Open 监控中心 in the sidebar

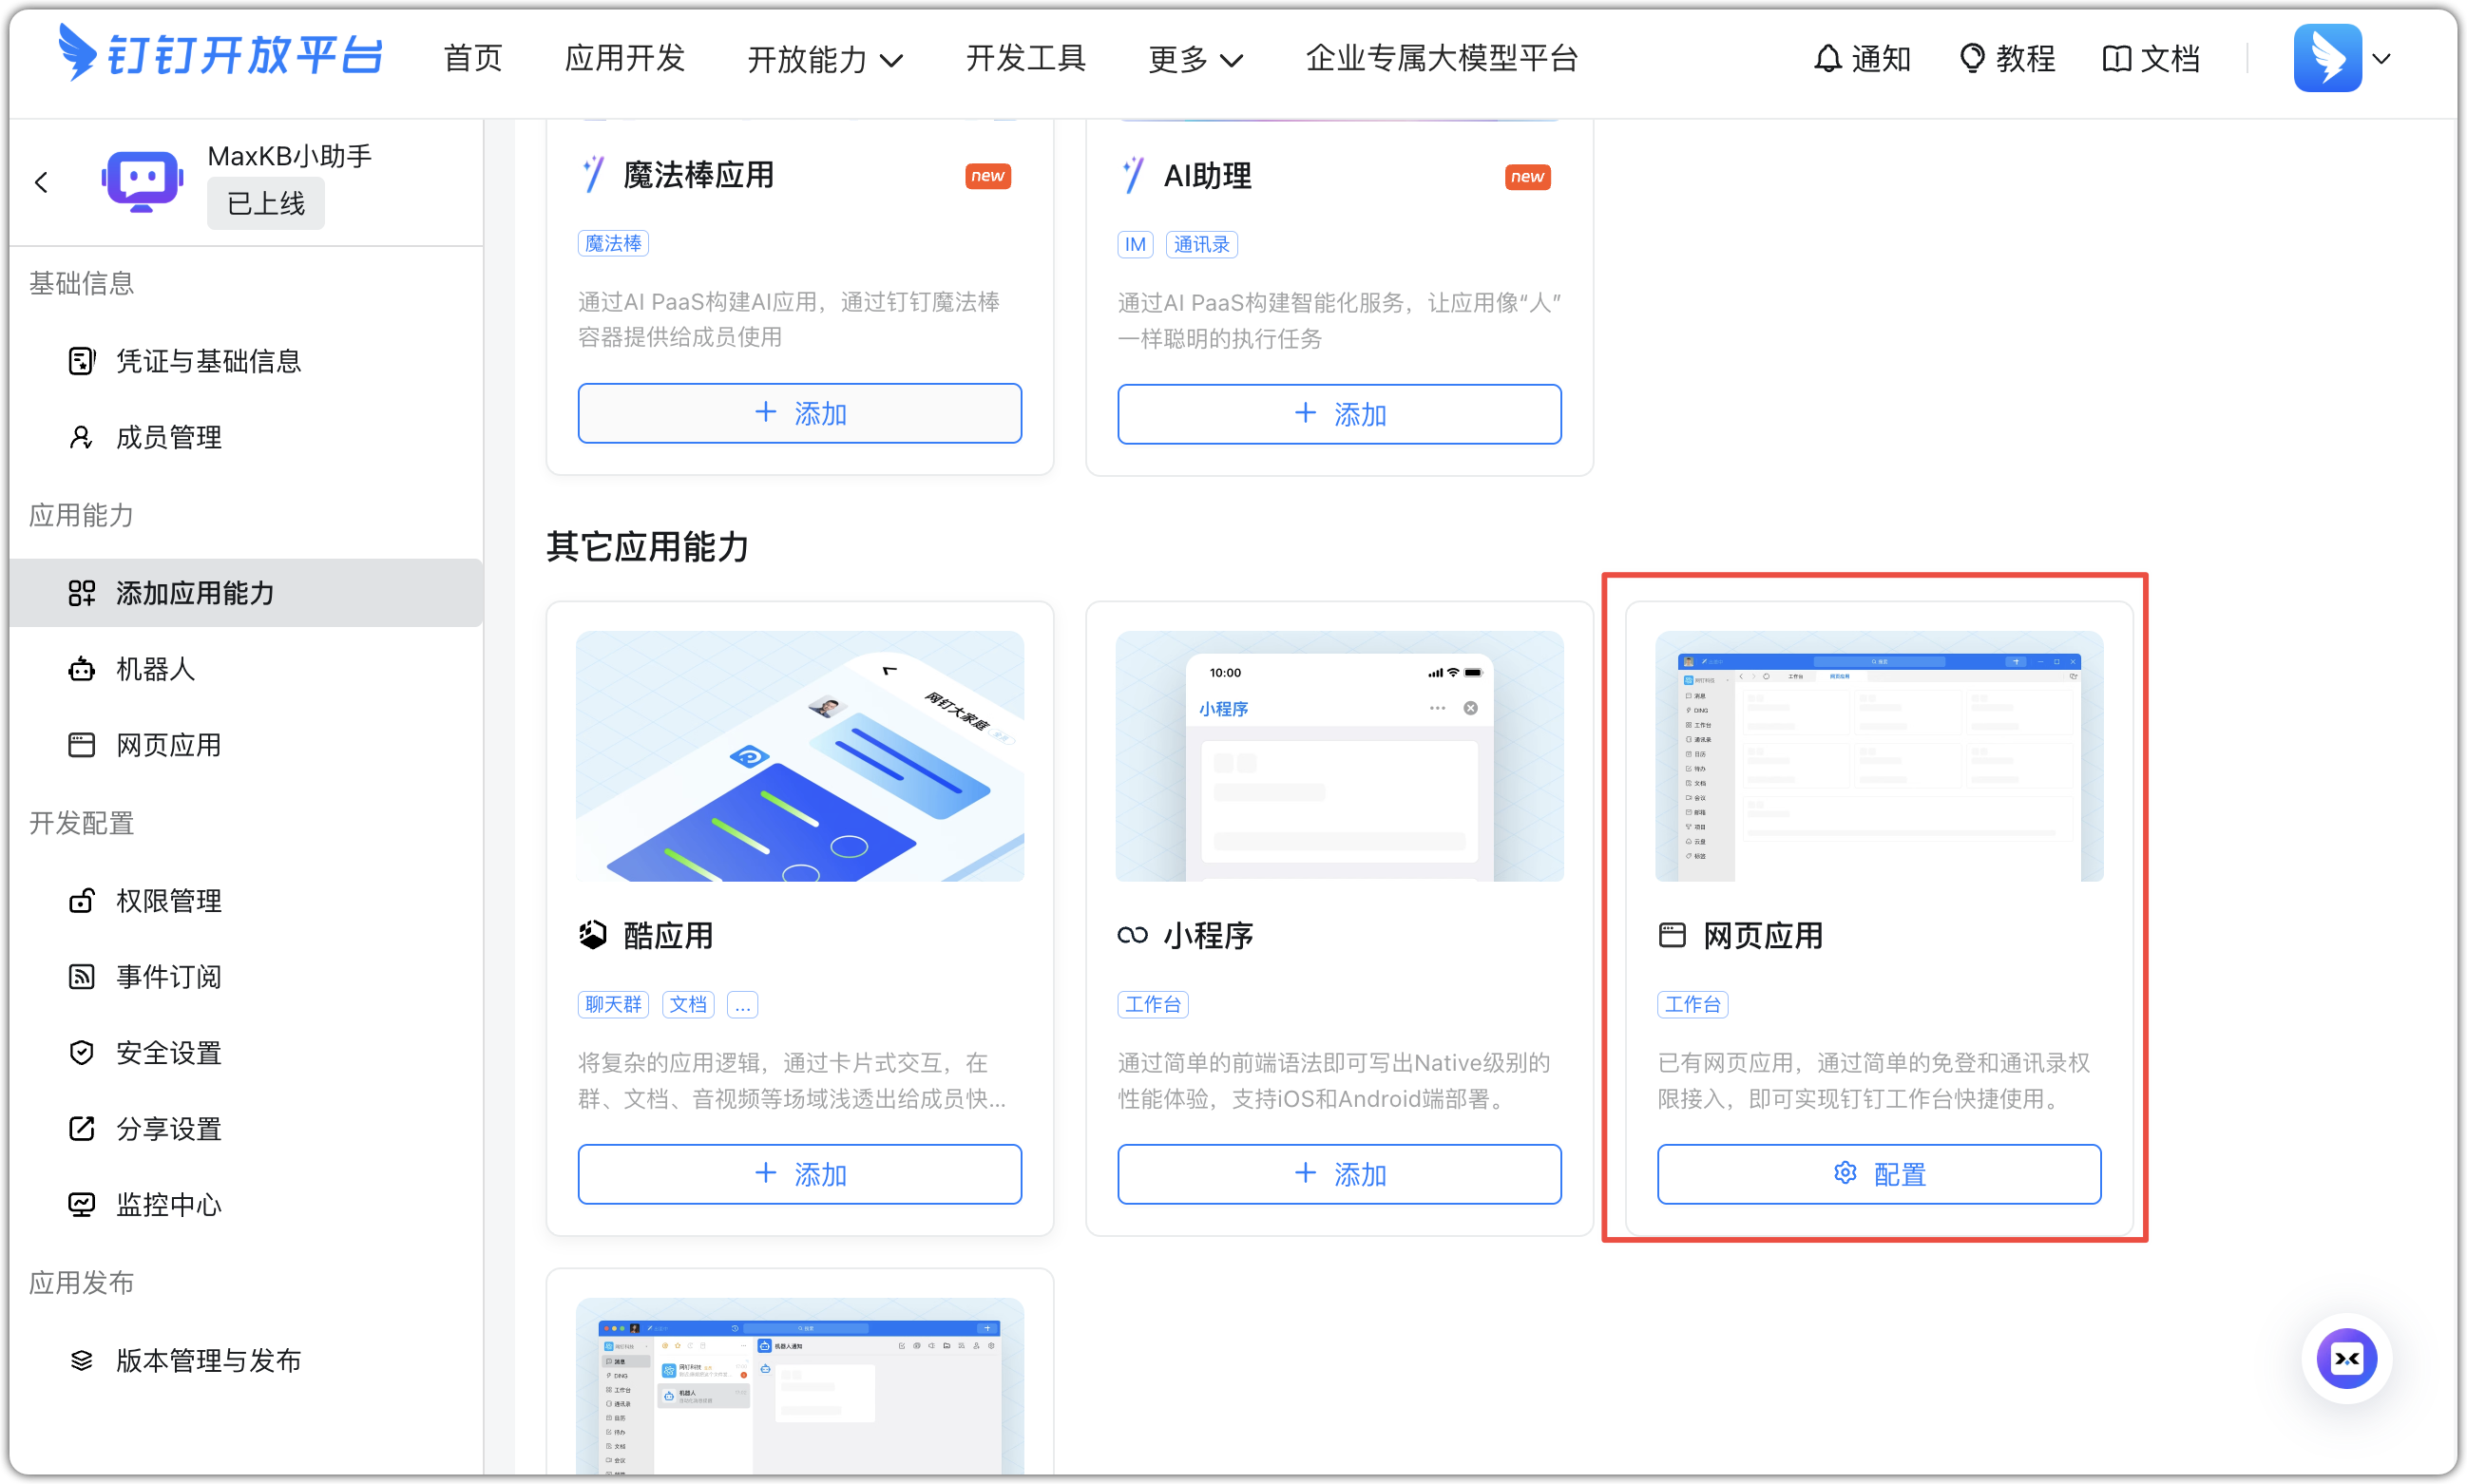pos(168,1204)
